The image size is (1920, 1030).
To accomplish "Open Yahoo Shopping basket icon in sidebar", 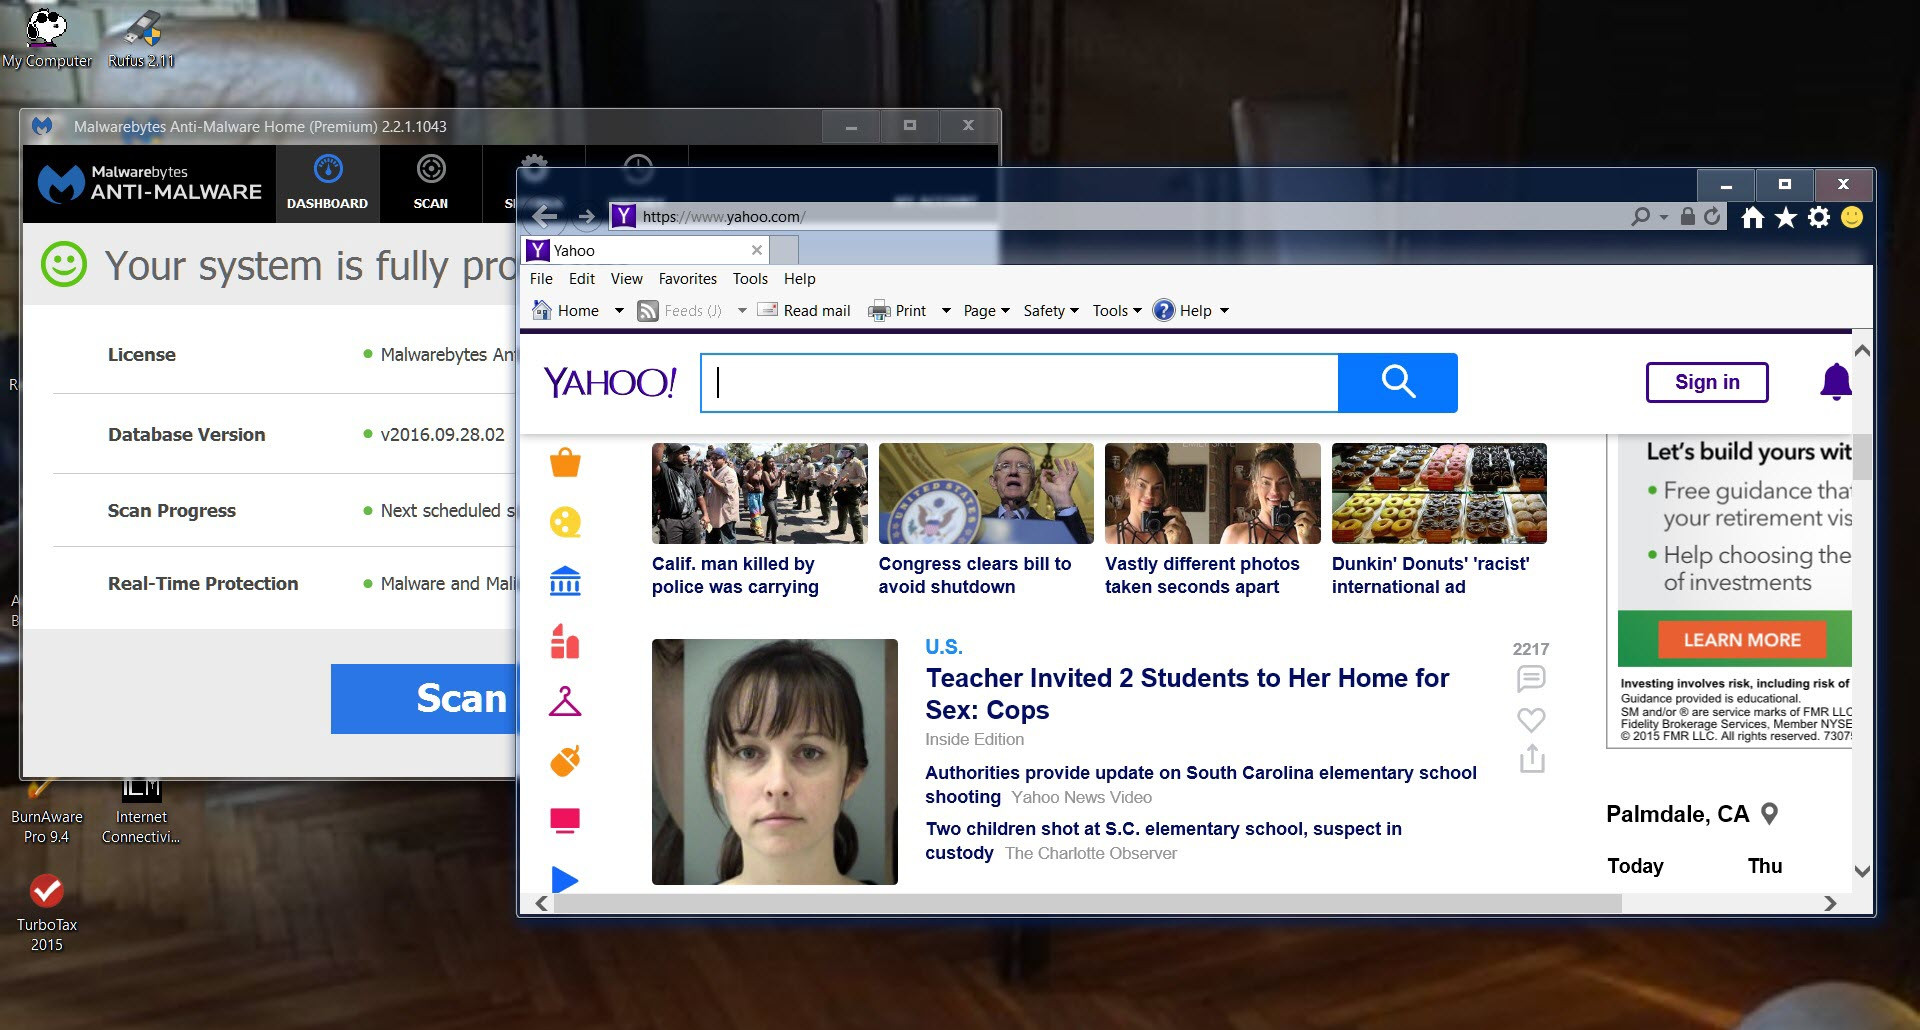I will point(565,463).
